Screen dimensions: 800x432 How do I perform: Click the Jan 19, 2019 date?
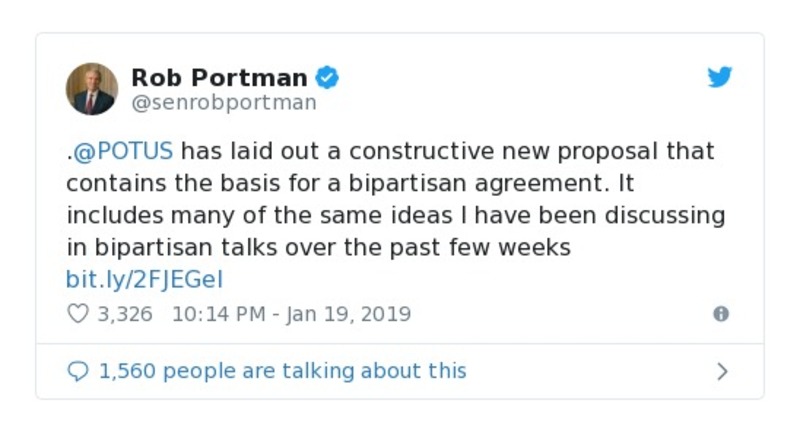point(348,314)
